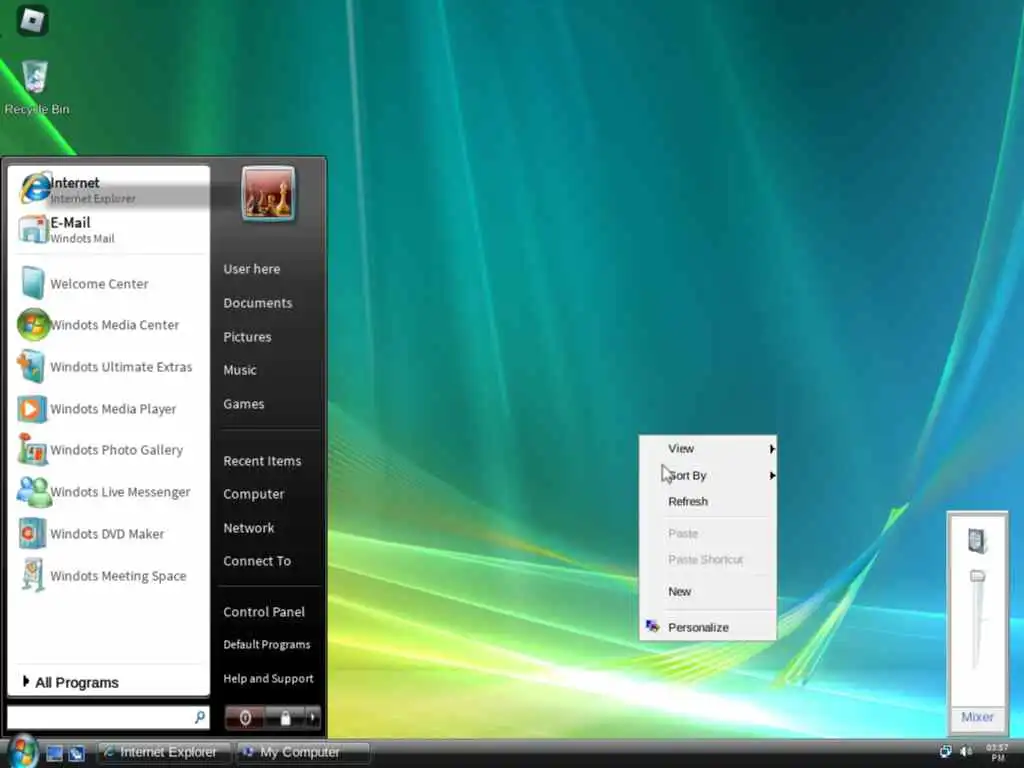This screenshot has width=1024, height=768.
Task: Click the Personalize icon in context menu
Action: [x=652, y=626]
